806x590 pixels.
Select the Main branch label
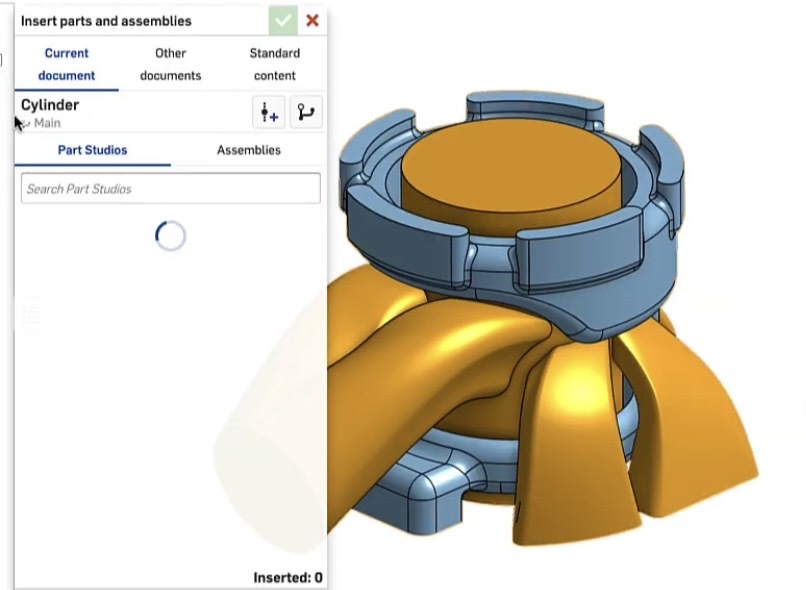click(x=47, y=123)
